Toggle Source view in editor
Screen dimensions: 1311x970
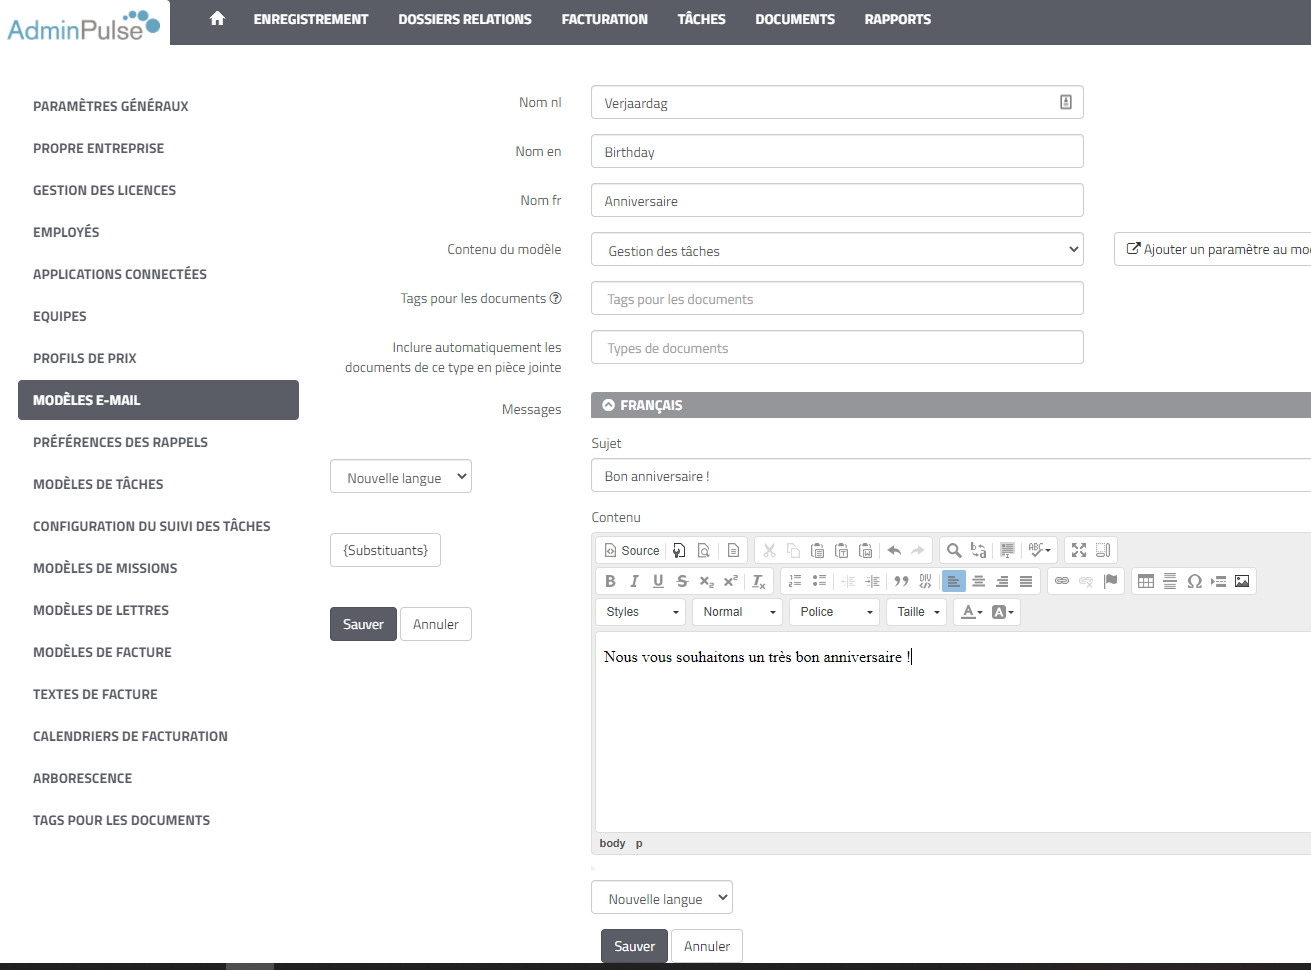point(631,550)
